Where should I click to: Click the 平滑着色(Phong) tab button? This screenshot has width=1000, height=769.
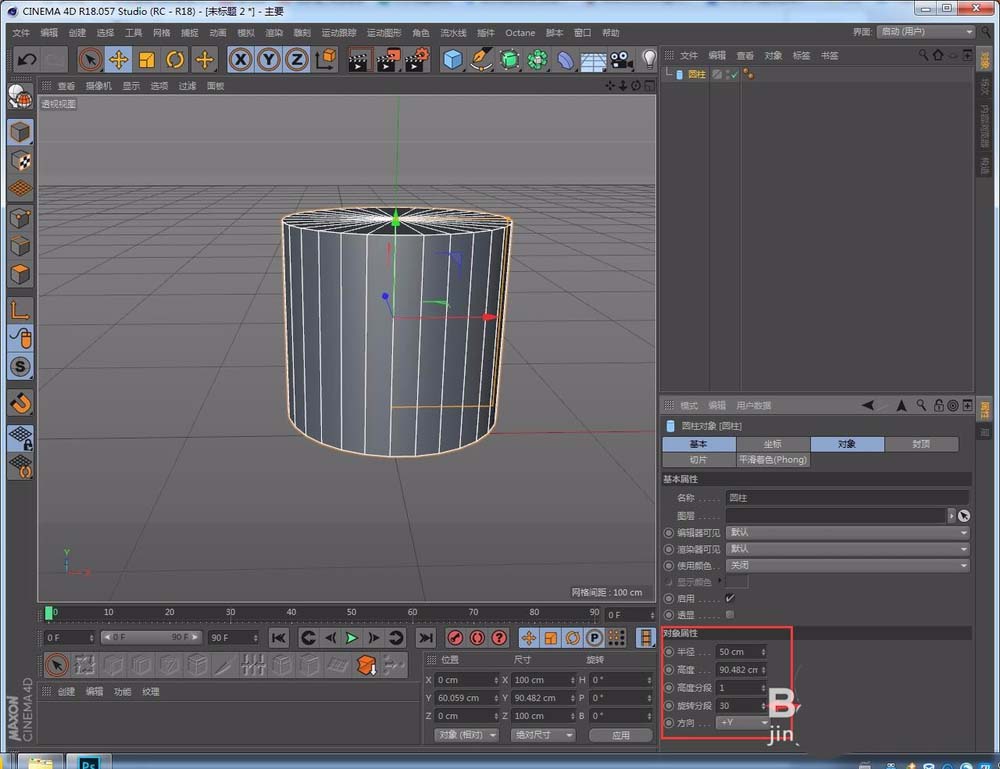(x=773, y=460)
